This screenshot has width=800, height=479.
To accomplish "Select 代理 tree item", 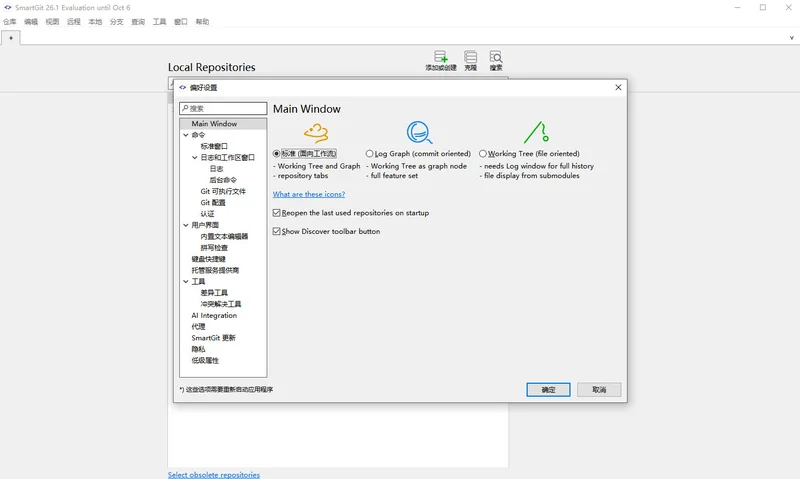I will pyautogui.click(x=198, y=326).
